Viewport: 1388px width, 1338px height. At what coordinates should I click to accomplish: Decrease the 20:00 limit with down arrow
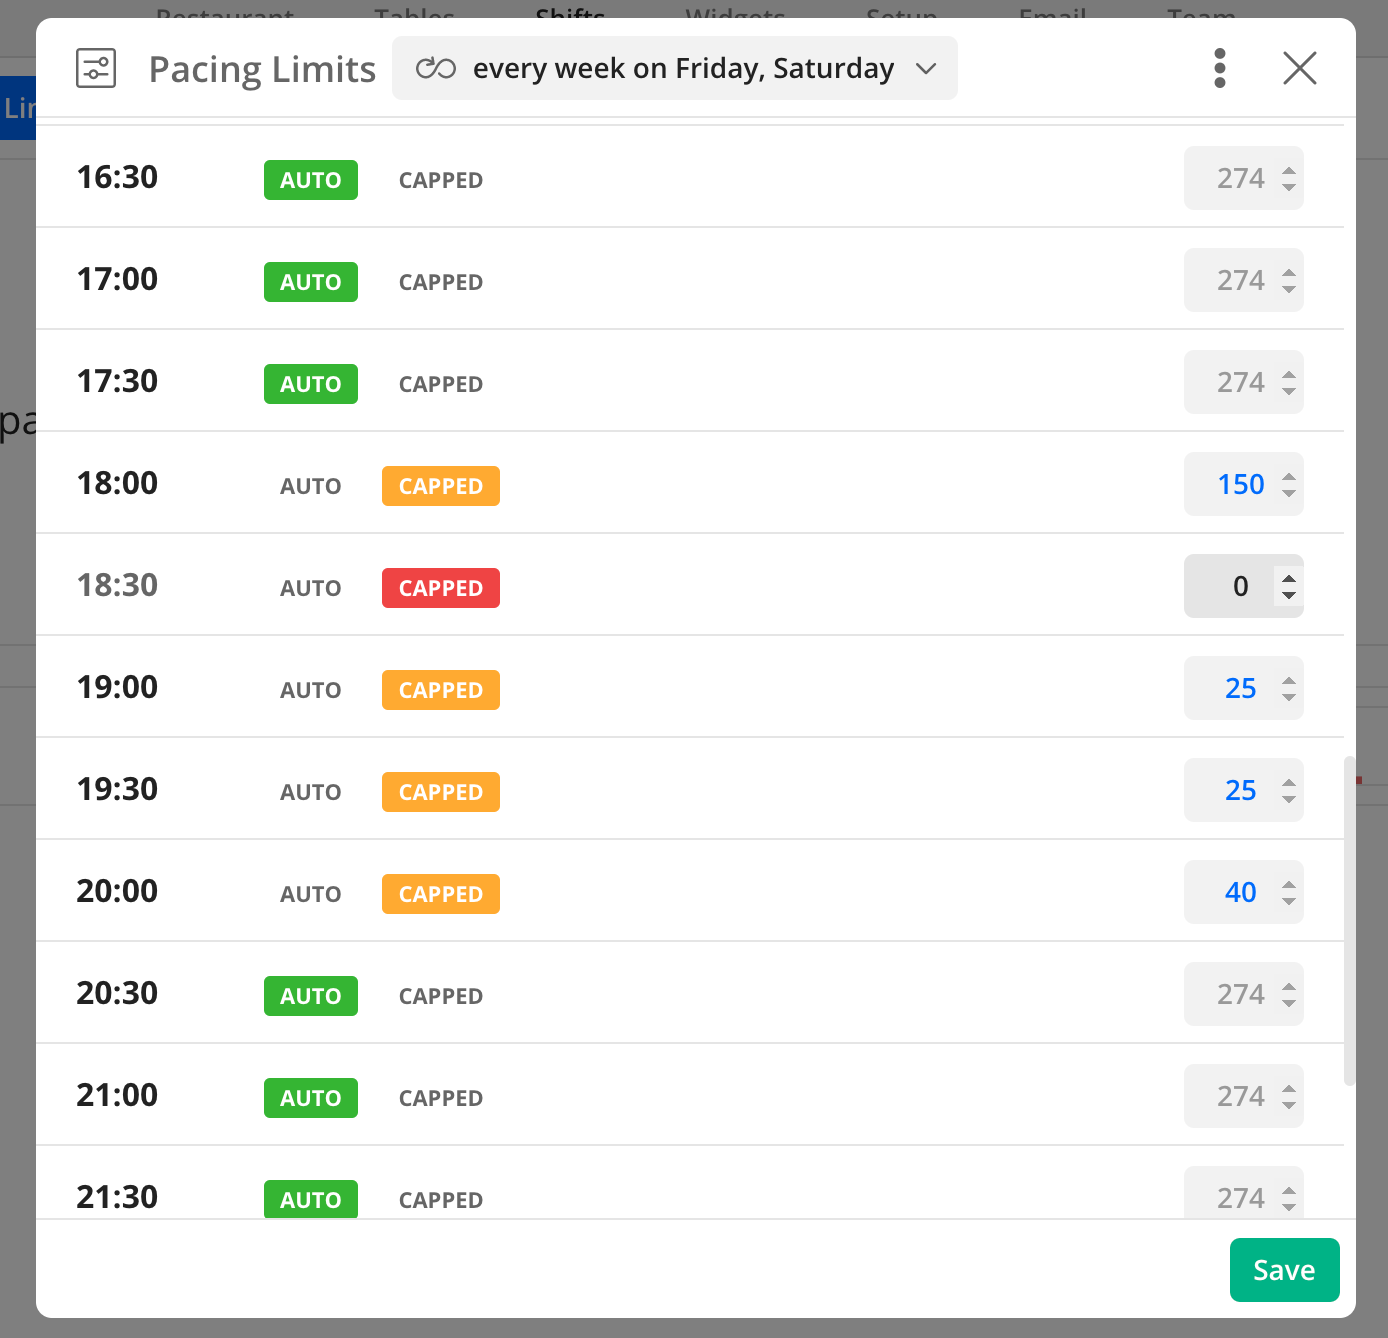click(1289, 901)
